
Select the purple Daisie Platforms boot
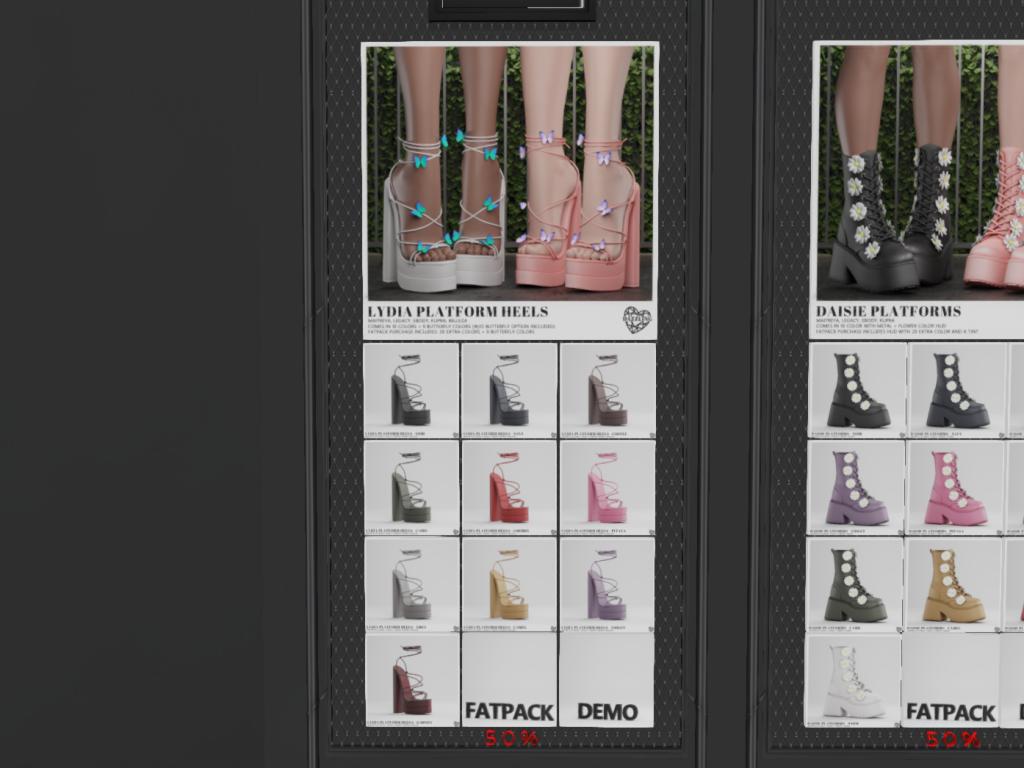coord(855,487)
